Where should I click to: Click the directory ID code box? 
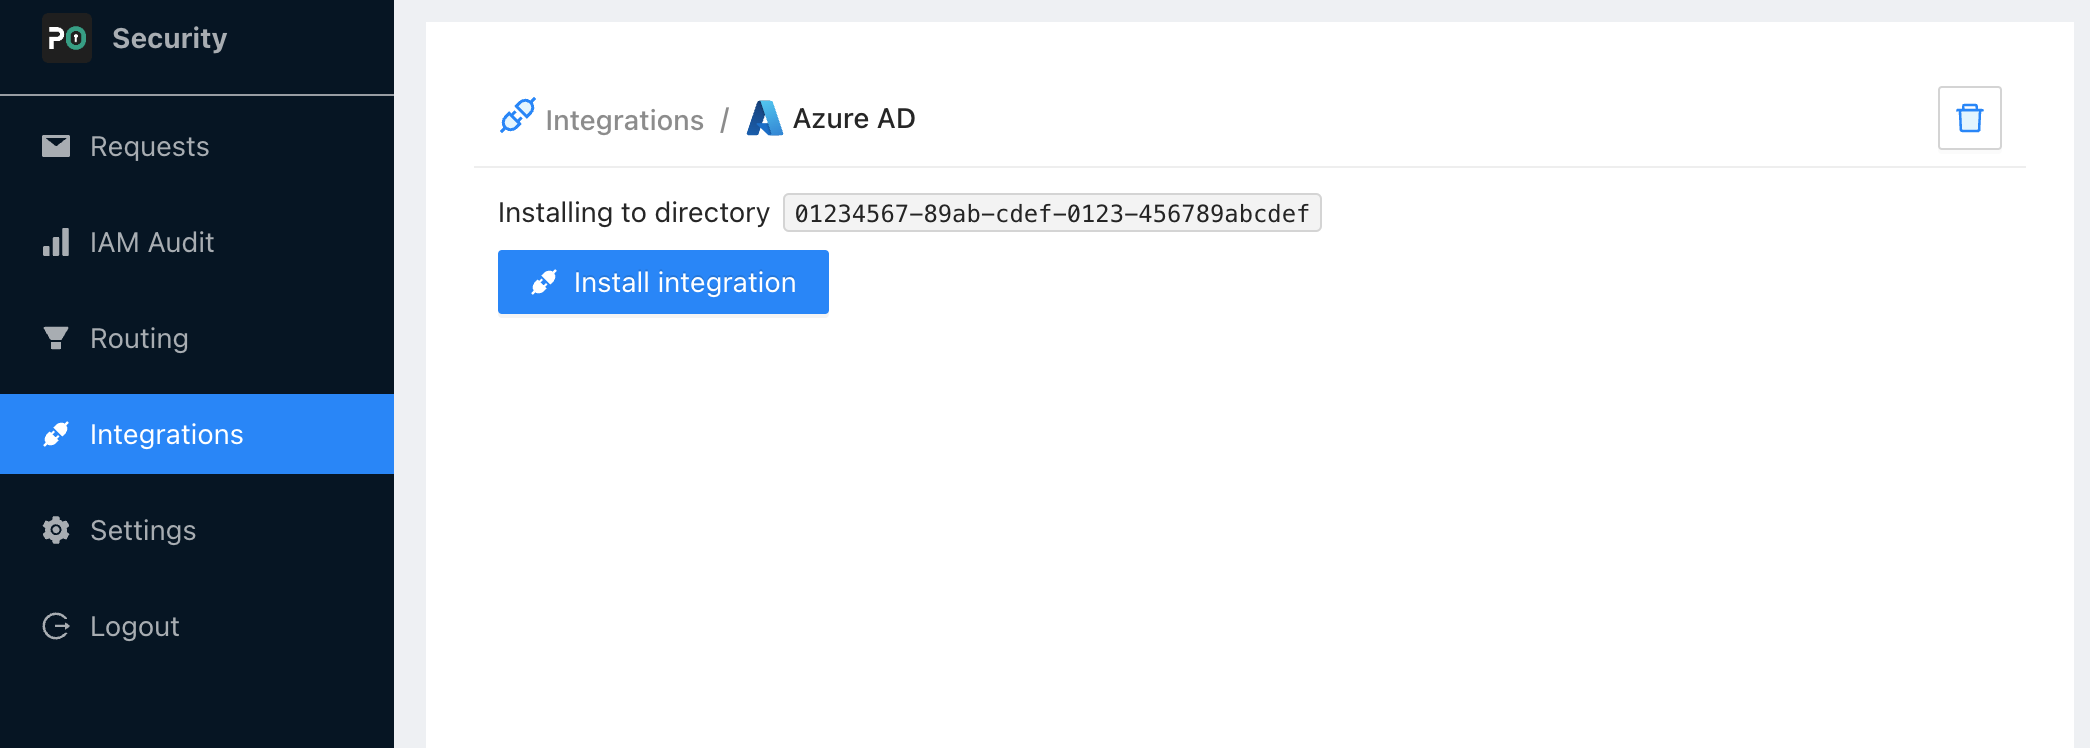coord(1051,213)
